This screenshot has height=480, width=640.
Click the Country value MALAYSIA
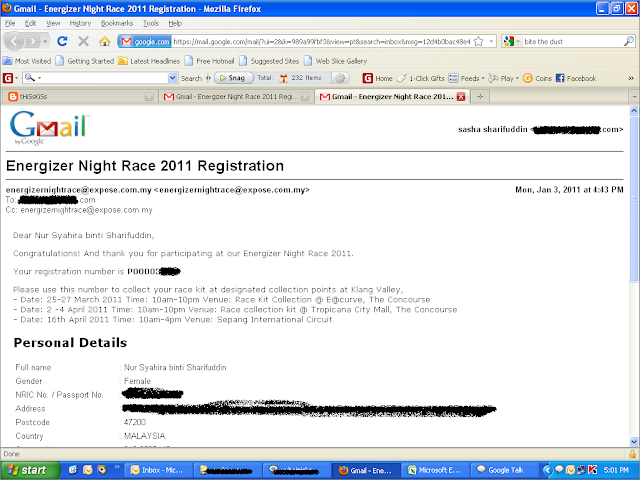click(144, 436)
